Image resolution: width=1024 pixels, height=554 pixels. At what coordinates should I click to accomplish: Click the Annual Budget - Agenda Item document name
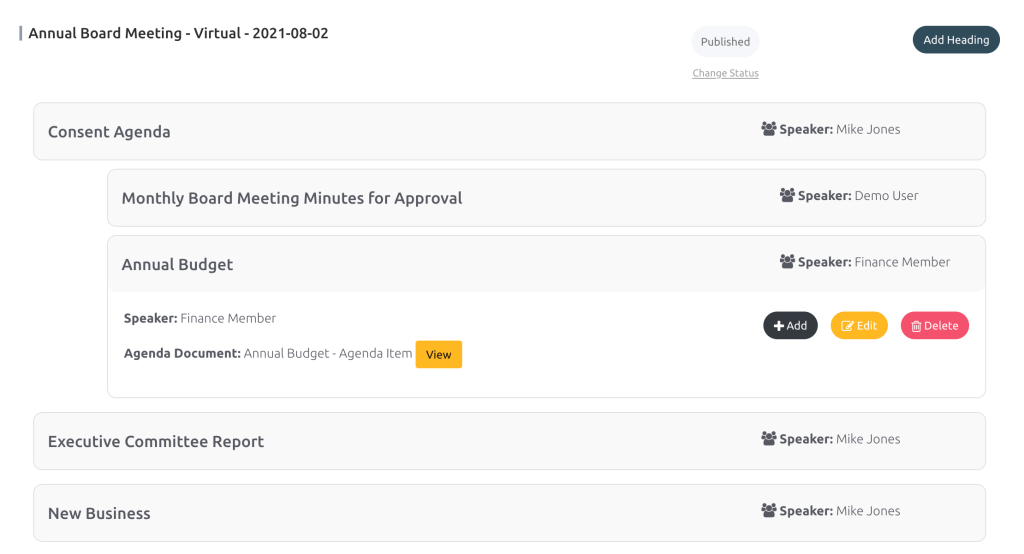click(328, 354)
